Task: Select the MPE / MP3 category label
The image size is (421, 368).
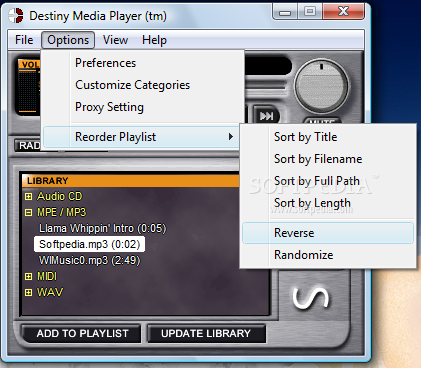Action: coord(61,212)
